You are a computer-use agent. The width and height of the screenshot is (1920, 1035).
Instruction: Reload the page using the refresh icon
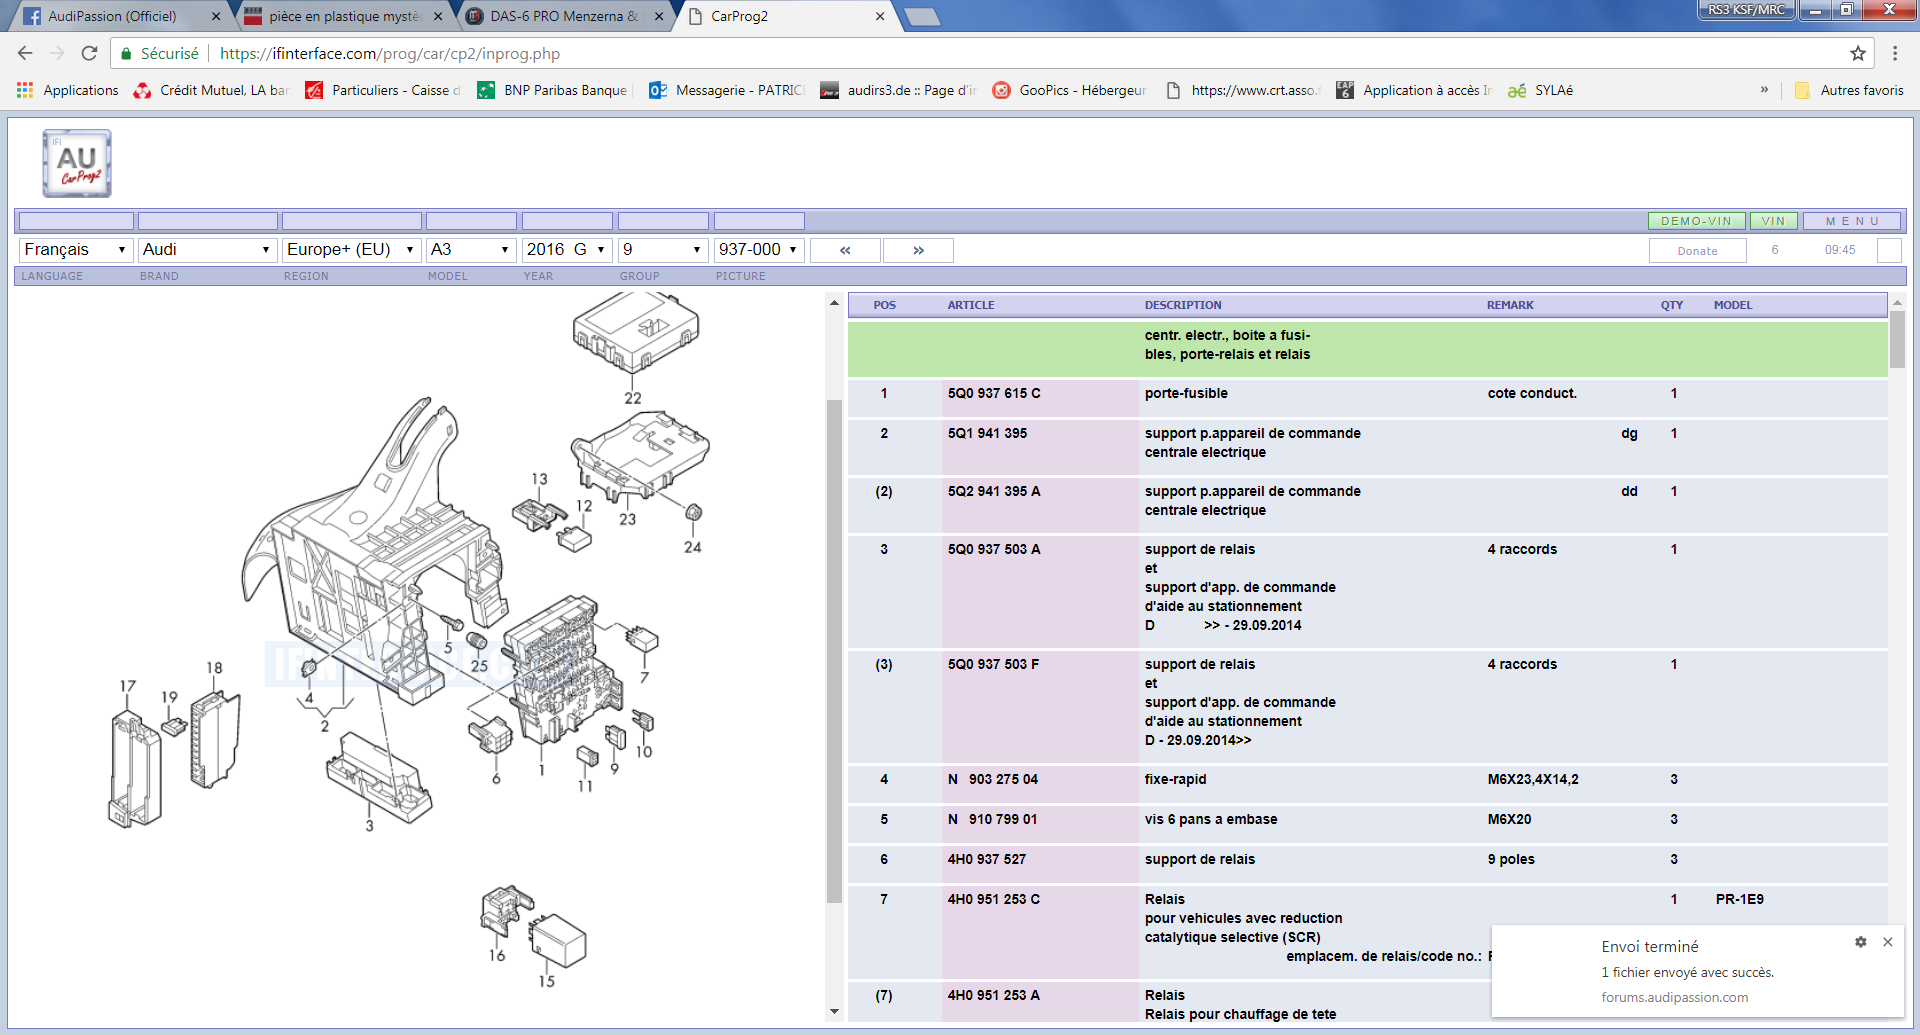point(89,54)
